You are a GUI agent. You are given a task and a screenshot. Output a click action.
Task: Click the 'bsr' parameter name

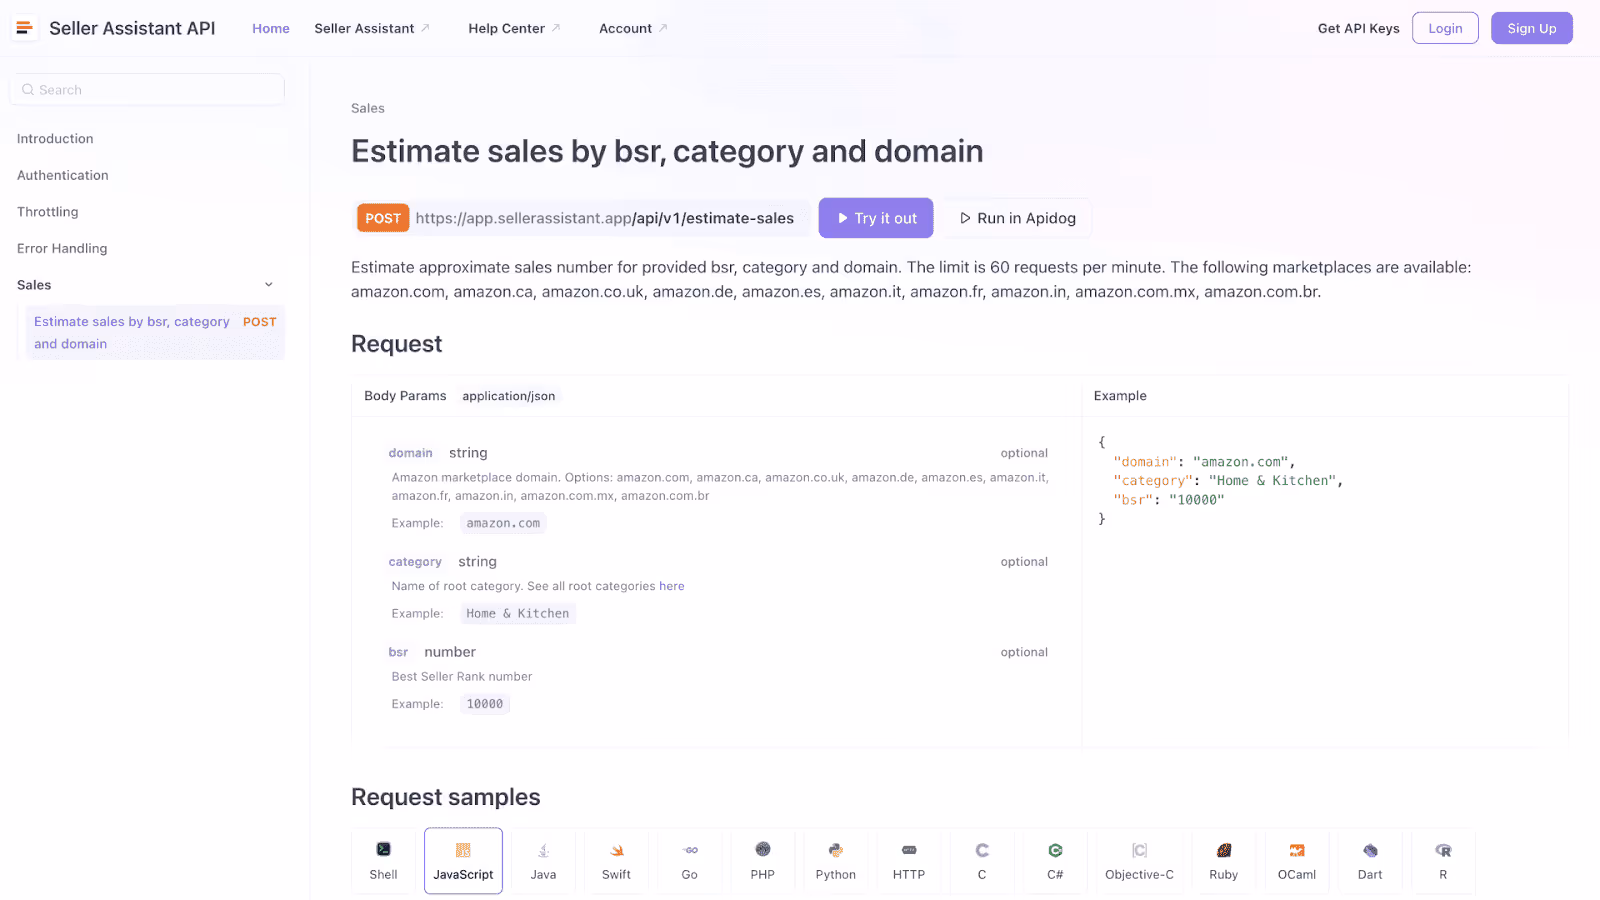[x=398, y=652]
